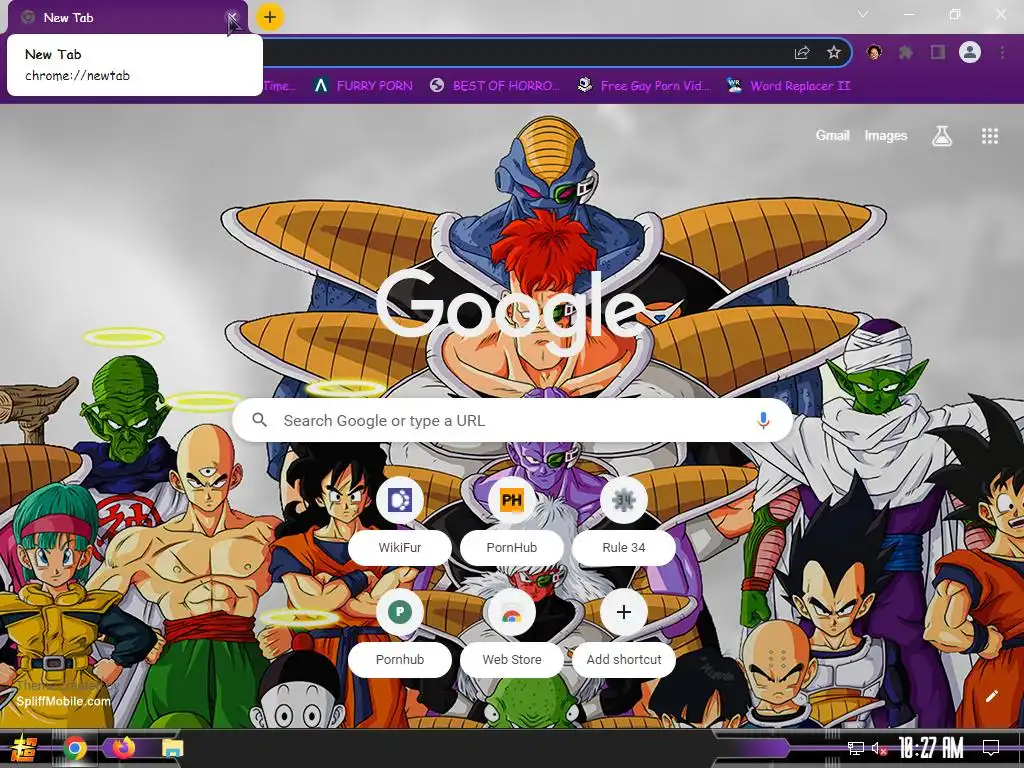This screenshot has height=768, width=1024.
Task: Select the New Tab browser tab
Action: [x=127, y=18]
